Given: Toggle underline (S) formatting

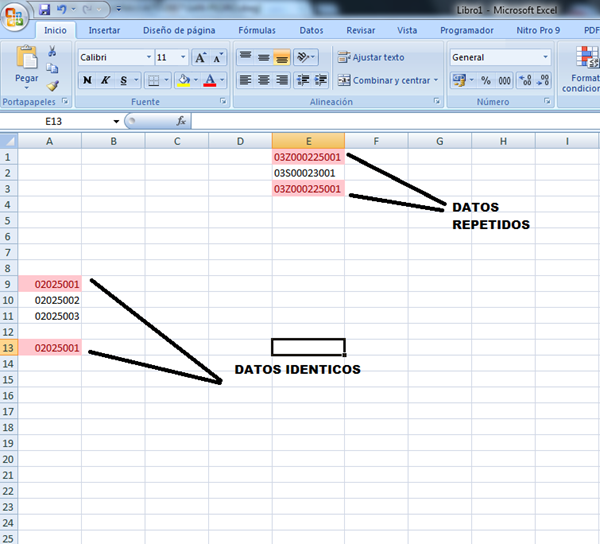Looking at the screenshot, I should [x=123, y=80].
